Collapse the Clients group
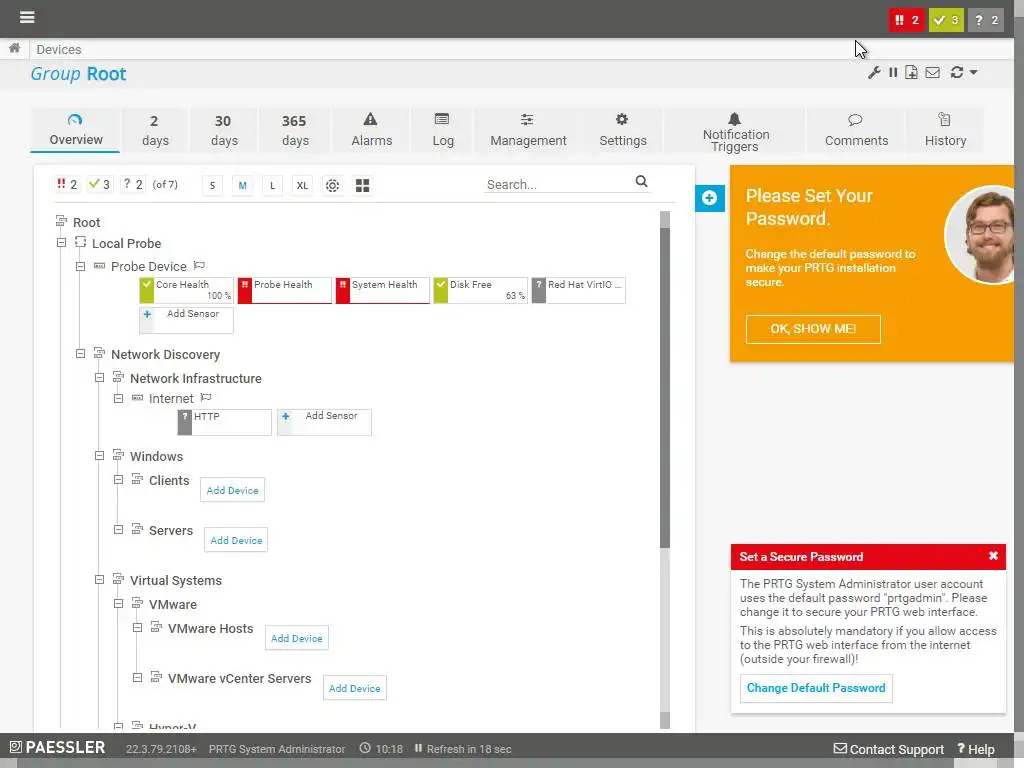1024x768 pixels. point(118,480)
